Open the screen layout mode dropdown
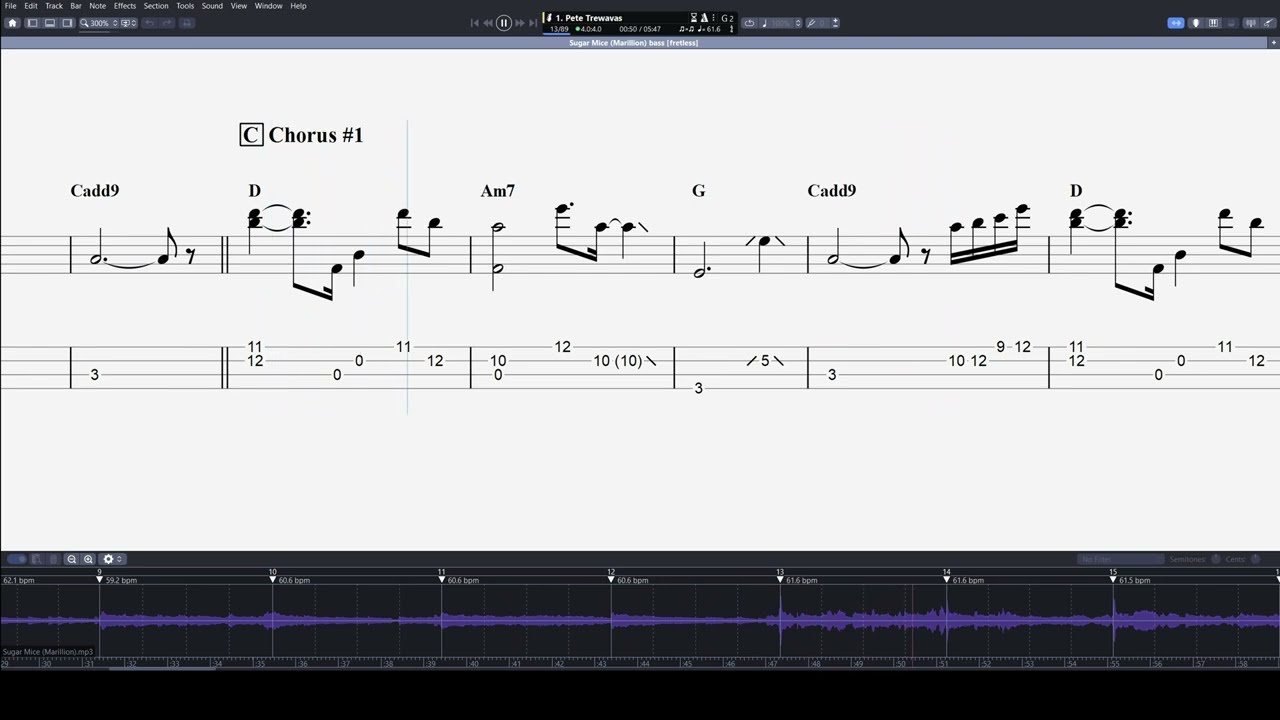The image size is (1280, 720). (x=129, y=23)
